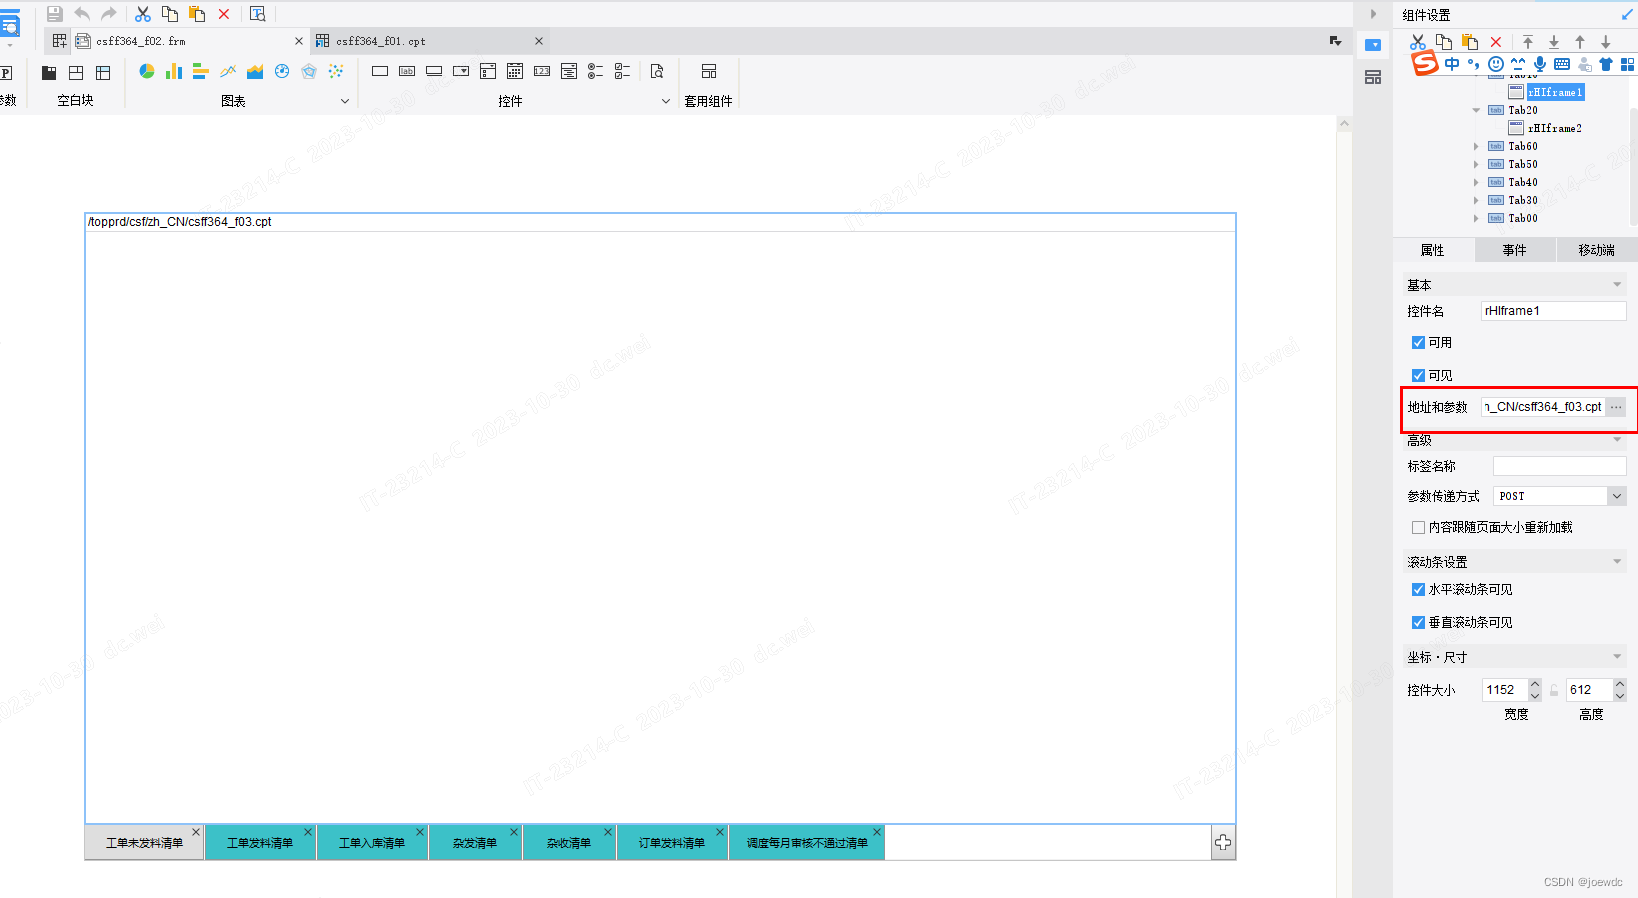
Task: Insert a column bar chart component
Action: pyautogui.click(x=174, y=71)
